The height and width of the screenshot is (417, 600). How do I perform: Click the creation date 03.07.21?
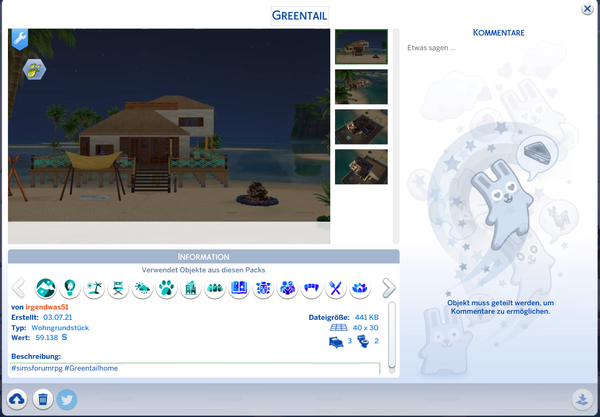tap(57, 318)
